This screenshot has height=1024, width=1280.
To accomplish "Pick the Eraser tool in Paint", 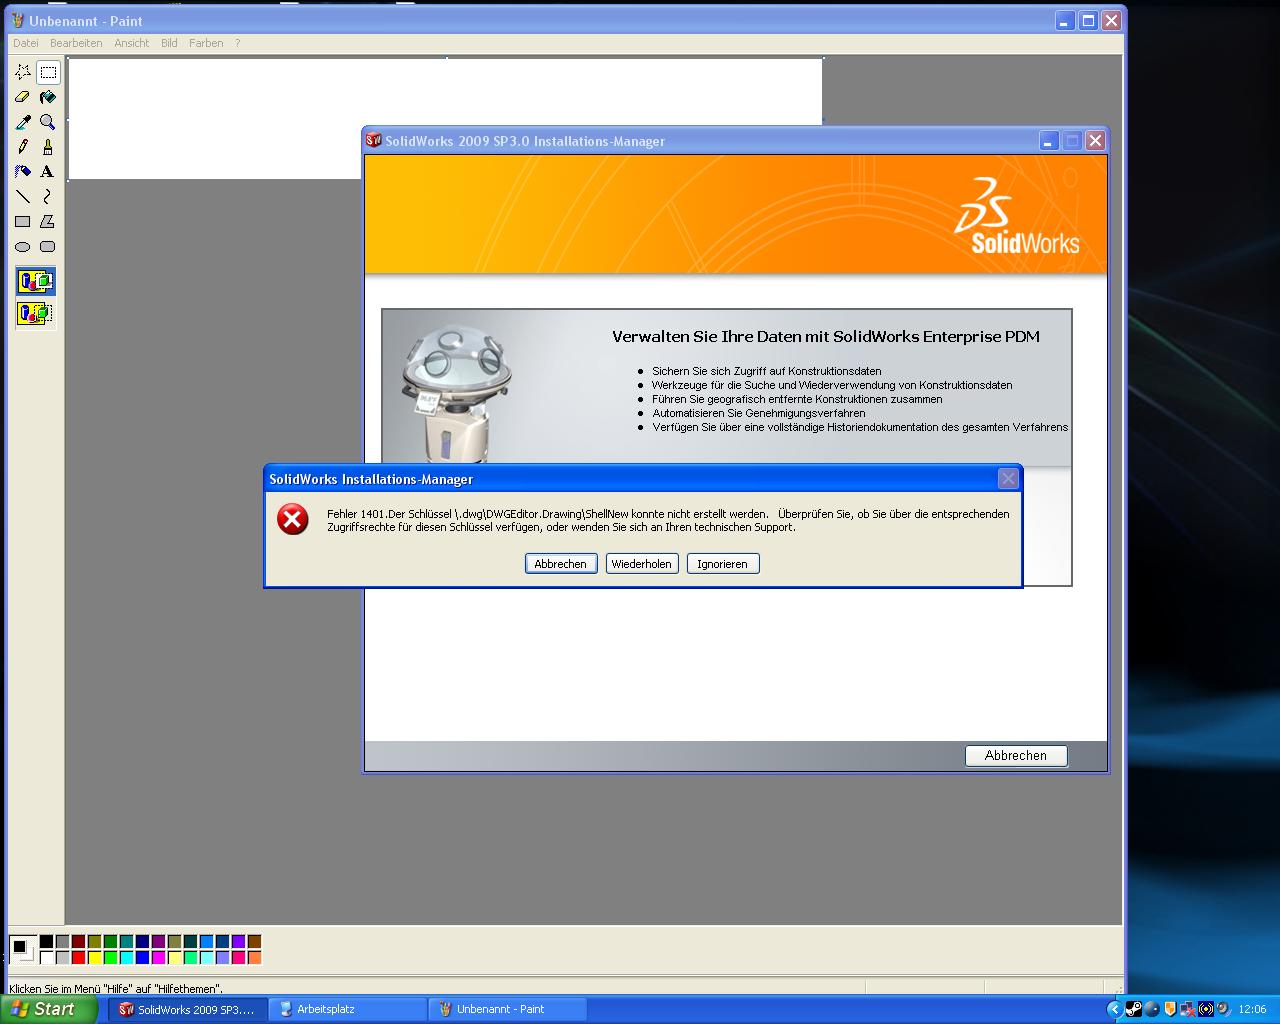I will pos(23,97).
